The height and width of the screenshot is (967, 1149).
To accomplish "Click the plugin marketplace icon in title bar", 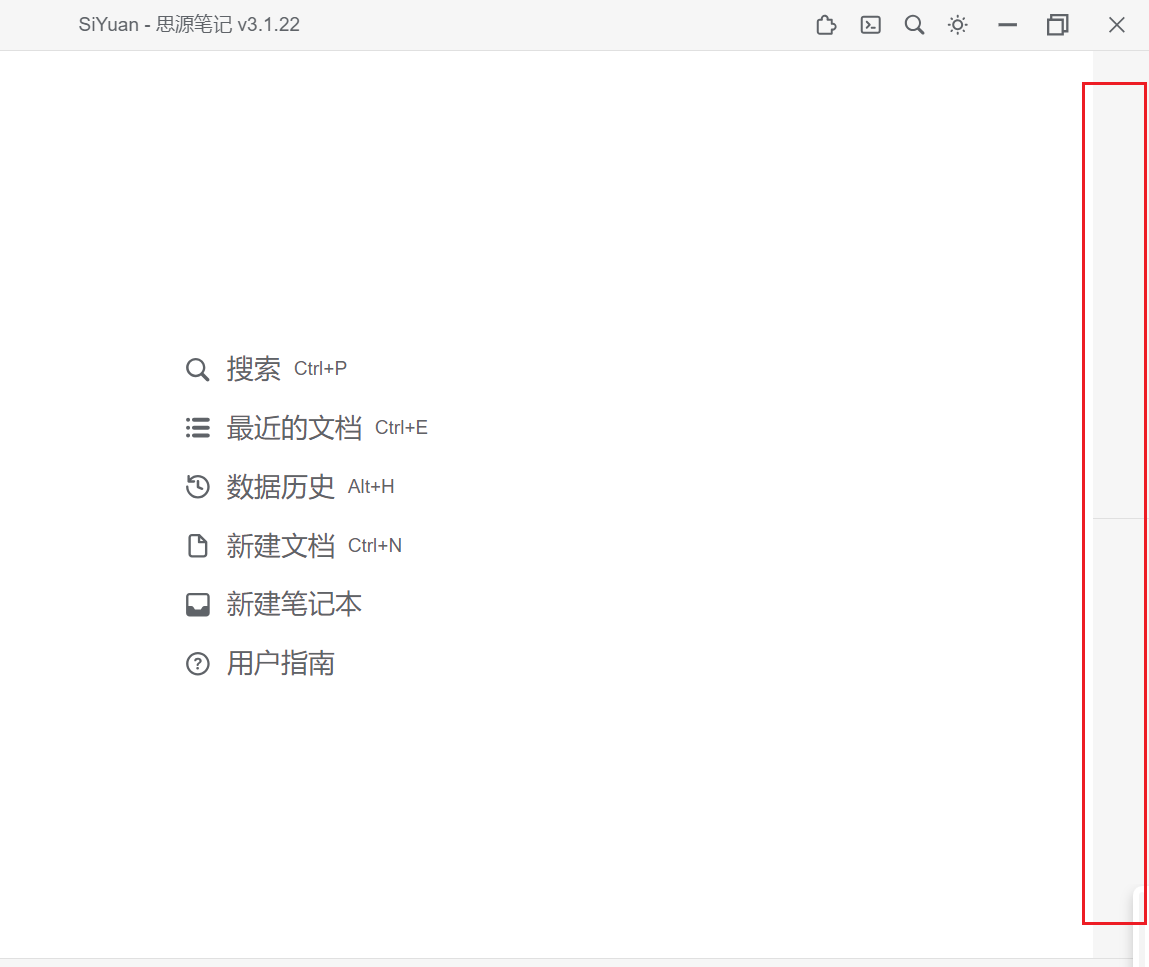I will [x=825, y=24].
